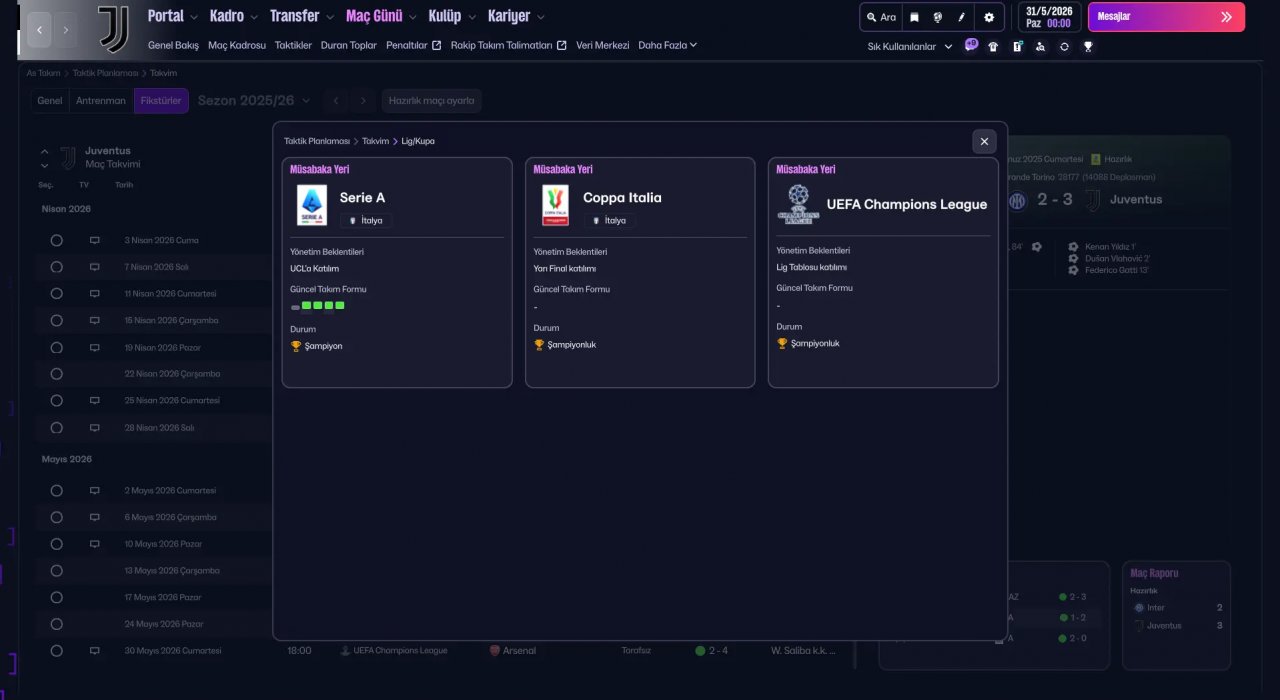Open the chat bubble notifications icon

[x=971, y=45]
